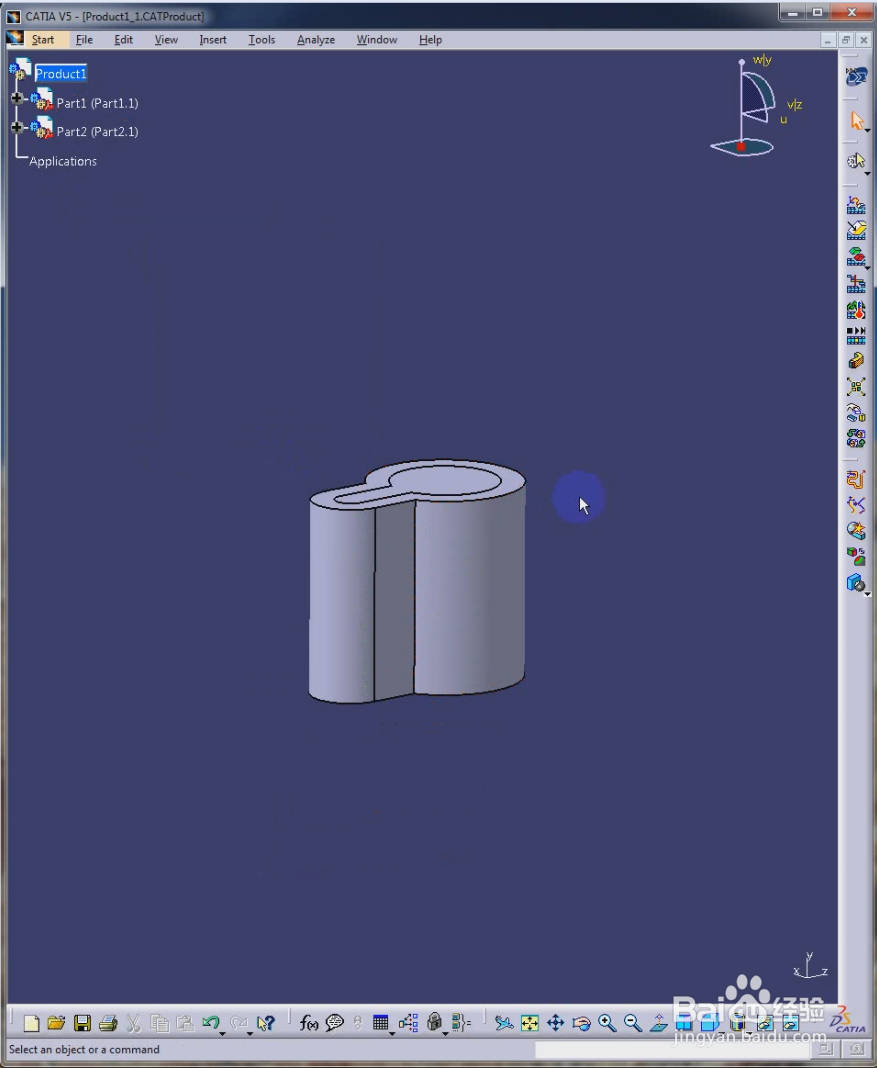Image resolution: width=877 pixels, height=1068 pixels.
Task: Click the yellow brick-pattern block icon
Action: 856,361
